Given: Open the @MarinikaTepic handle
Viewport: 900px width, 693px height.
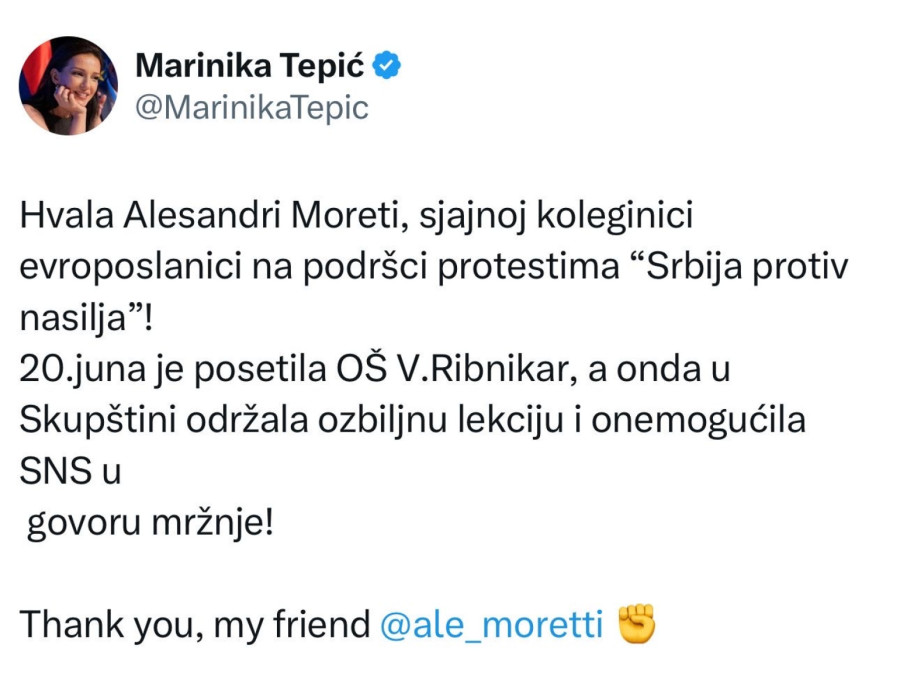Looking at the screenshot, I should [x=251, y=107].
